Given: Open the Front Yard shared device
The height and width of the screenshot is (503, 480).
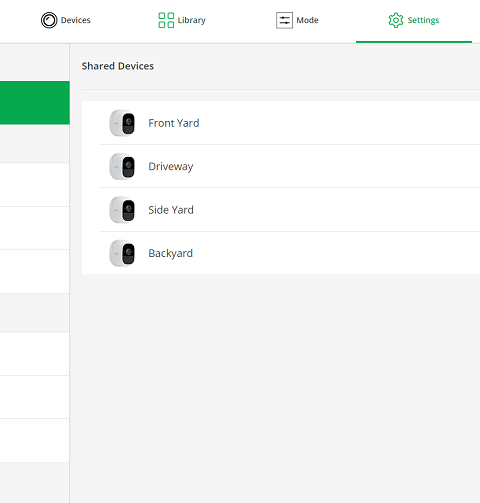Looking at the screenshot, I should [281, 123].
